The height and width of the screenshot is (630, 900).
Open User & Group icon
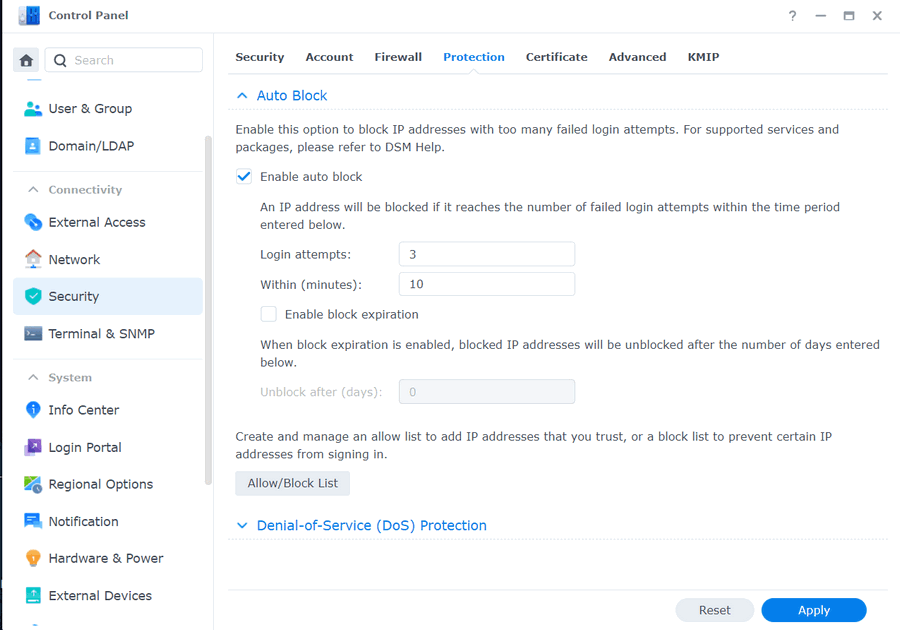tap(33, 109)
